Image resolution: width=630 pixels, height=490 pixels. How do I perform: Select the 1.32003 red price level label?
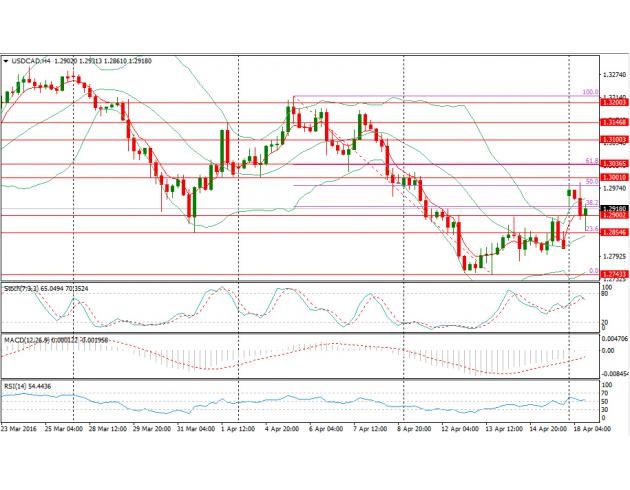614,102
